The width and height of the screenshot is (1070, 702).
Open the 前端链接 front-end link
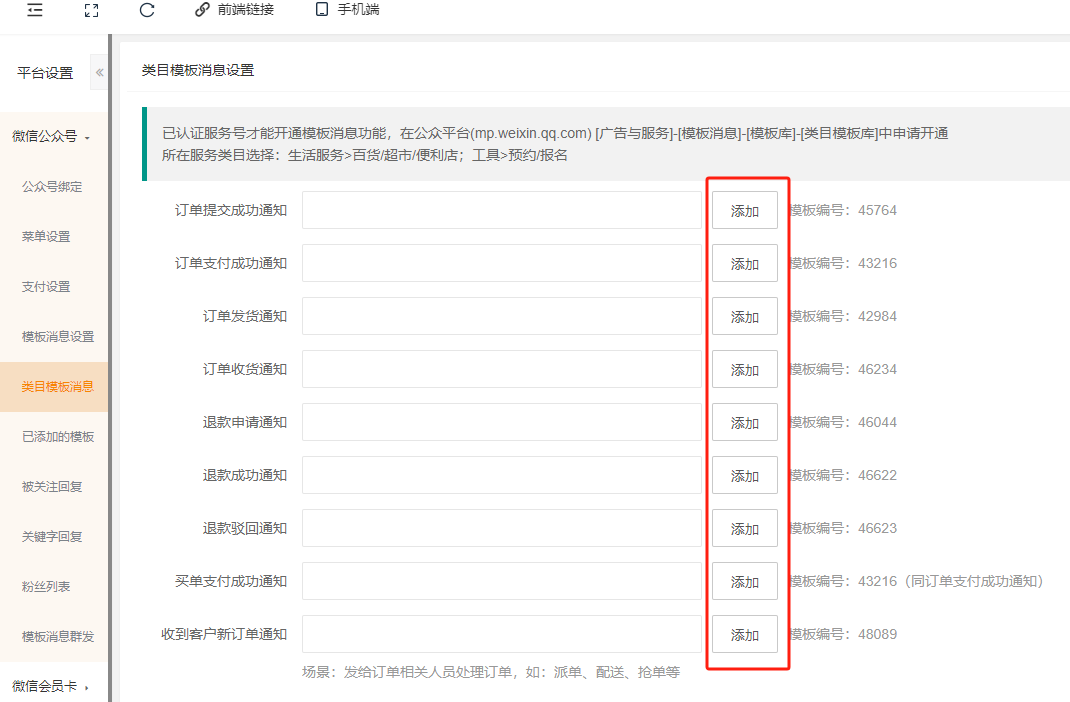click(x=234, y=10)
